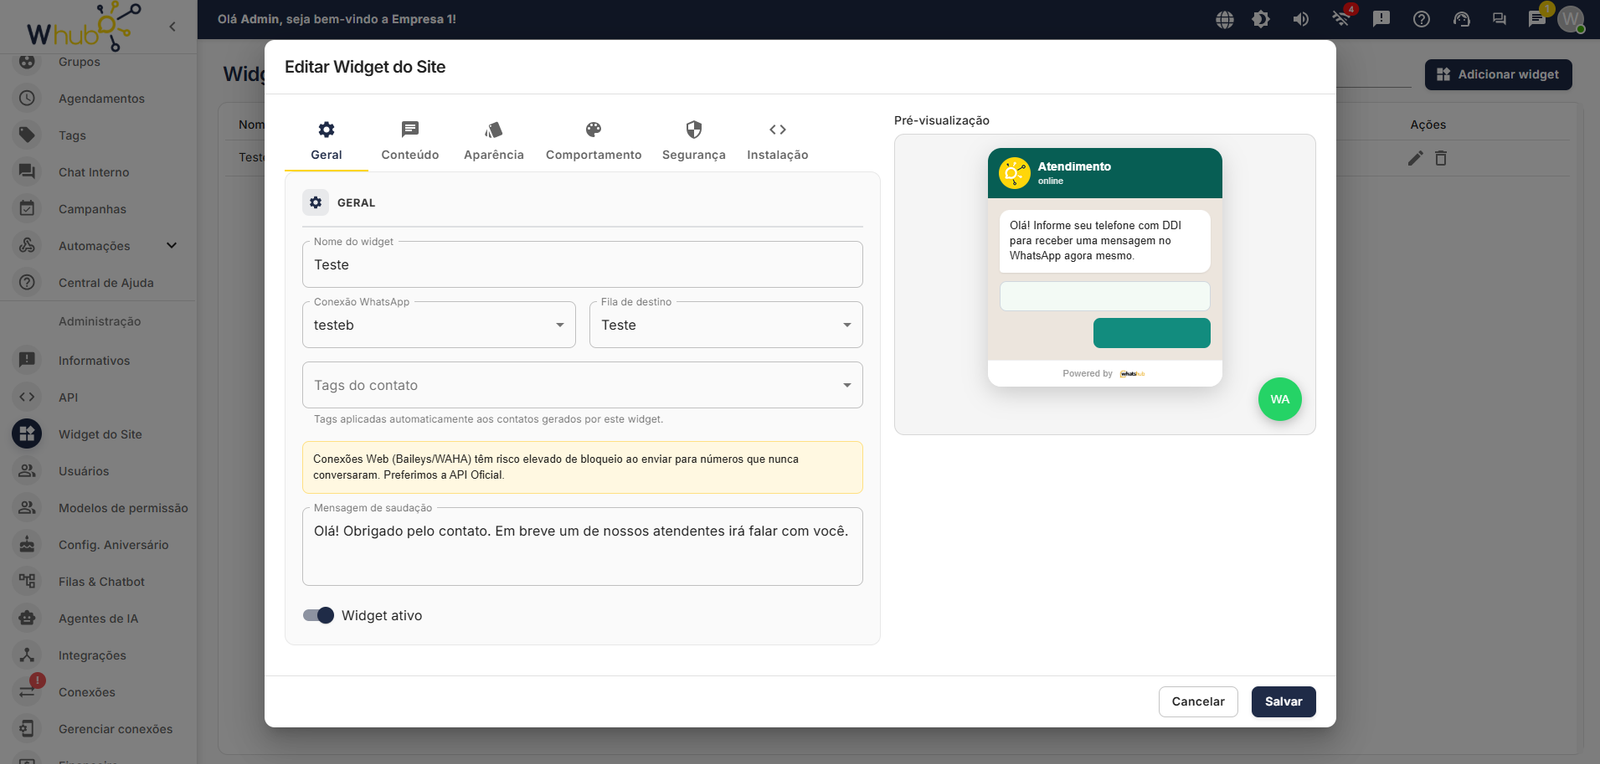This screenshot has width=1600, height=764.
Task: Open the help question mark icon in top bar
Action: pyautogui.click(x=1421, y=19)
